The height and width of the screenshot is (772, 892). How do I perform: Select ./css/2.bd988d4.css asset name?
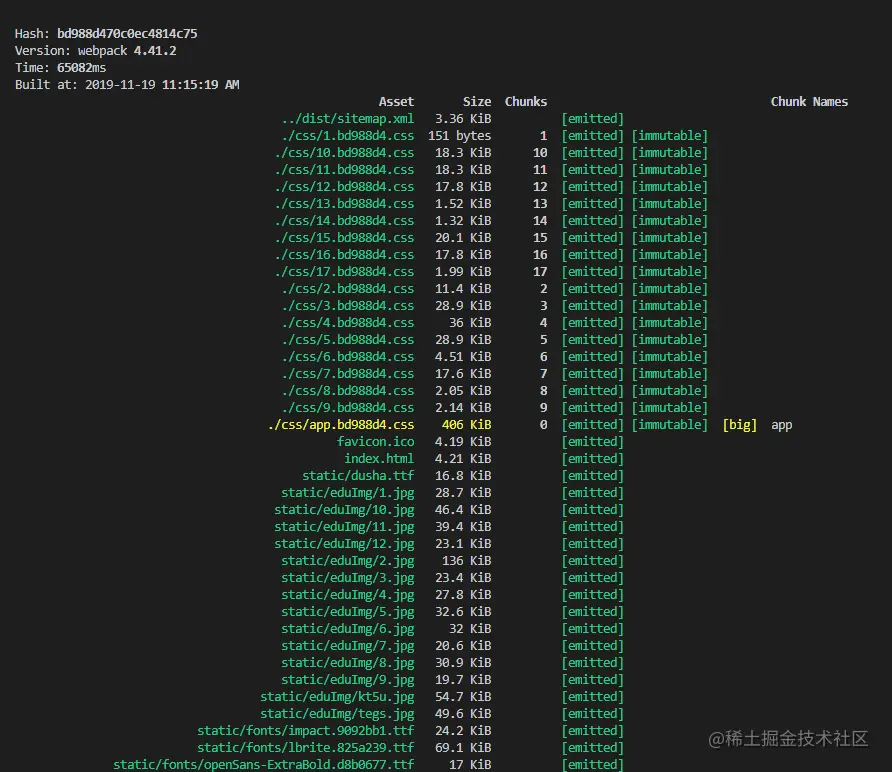(x=348, y=289)
